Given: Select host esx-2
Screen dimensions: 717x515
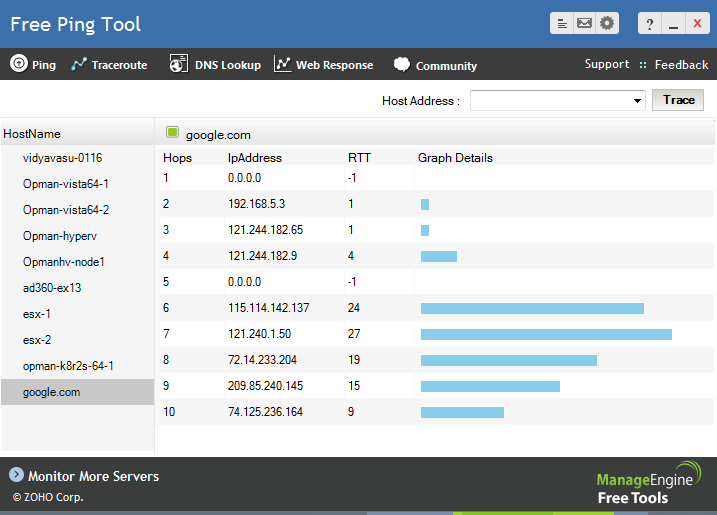Looking at the screenshot, I should tap(37, 340).
